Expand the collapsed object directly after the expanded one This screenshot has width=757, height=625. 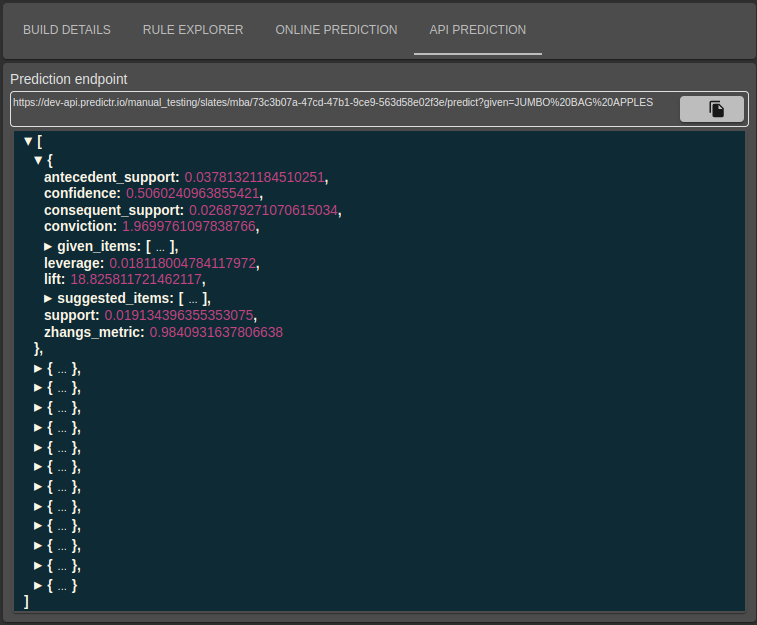[38, 369]
